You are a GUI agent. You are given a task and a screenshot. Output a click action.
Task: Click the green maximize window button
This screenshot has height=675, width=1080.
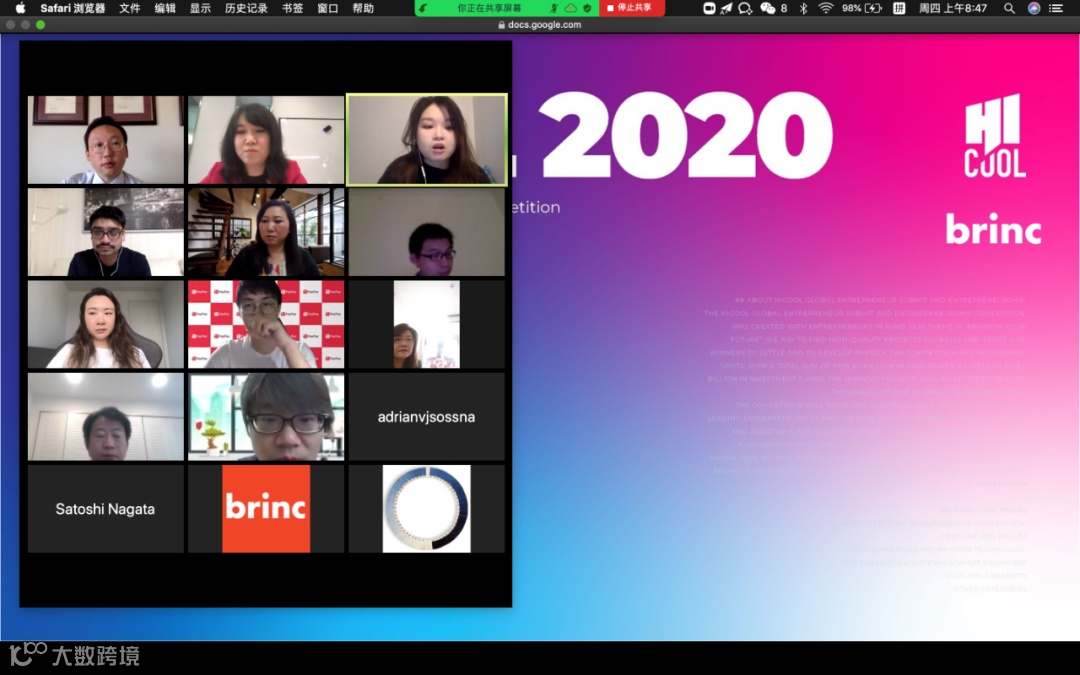coord(41,25)
